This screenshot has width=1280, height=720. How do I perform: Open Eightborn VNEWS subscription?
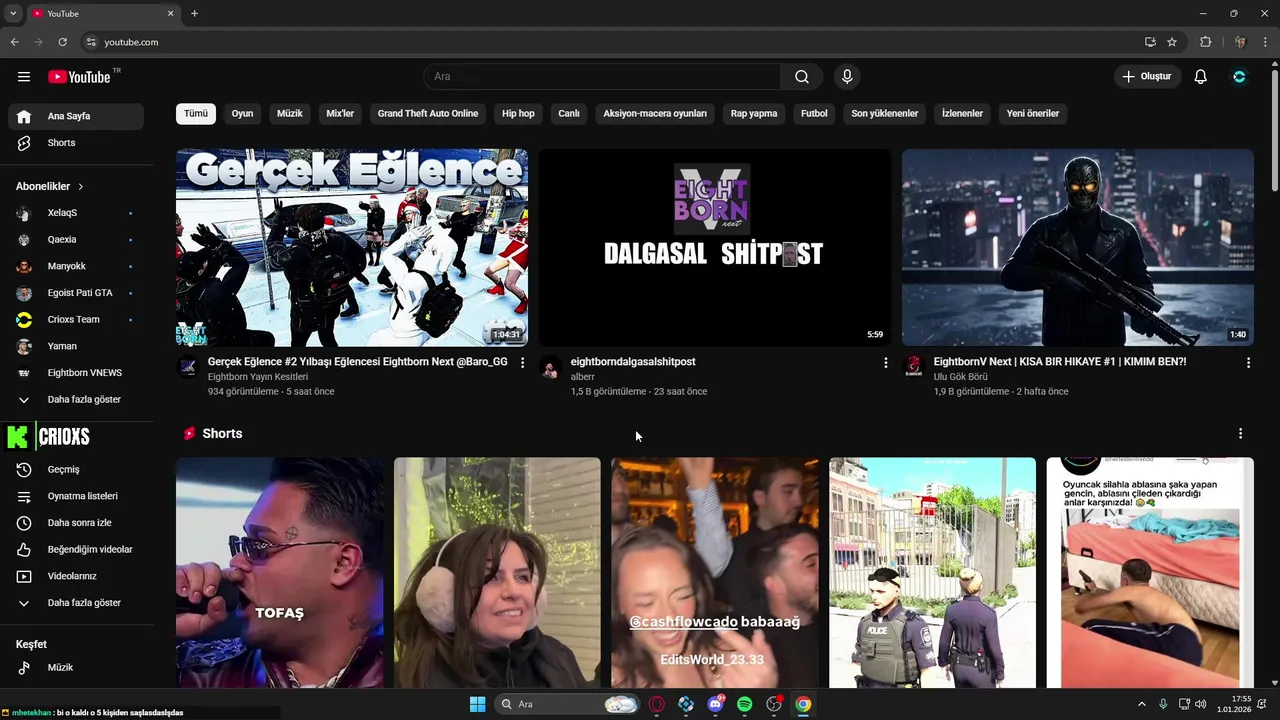tap(76, 373)
